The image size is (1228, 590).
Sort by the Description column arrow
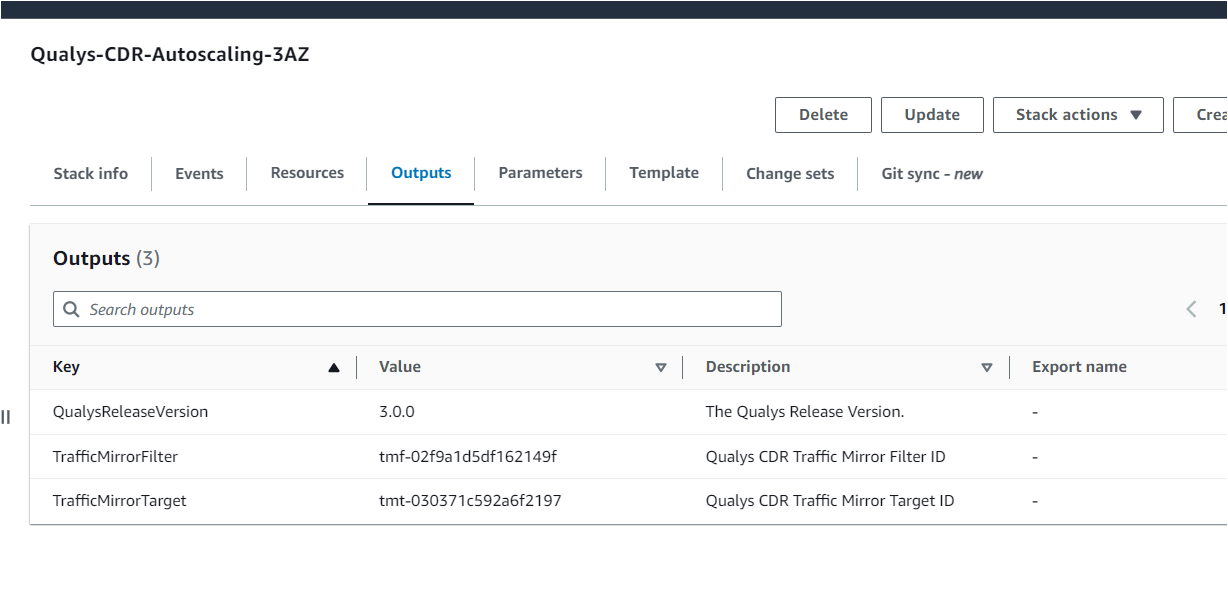point(987,368)
